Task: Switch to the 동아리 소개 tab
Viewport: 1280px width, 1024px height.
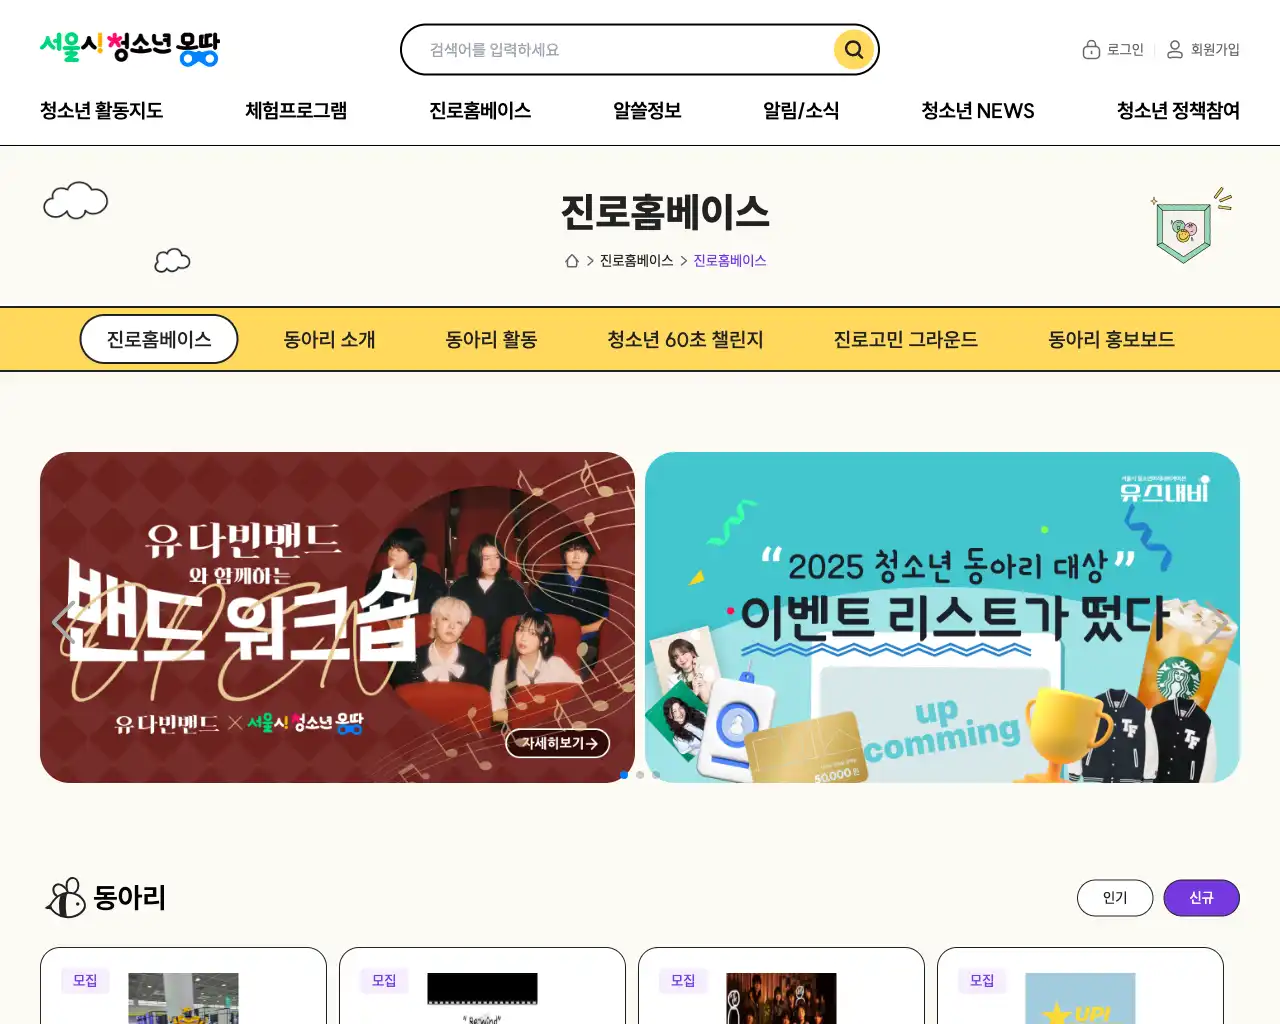Action: 330,340
